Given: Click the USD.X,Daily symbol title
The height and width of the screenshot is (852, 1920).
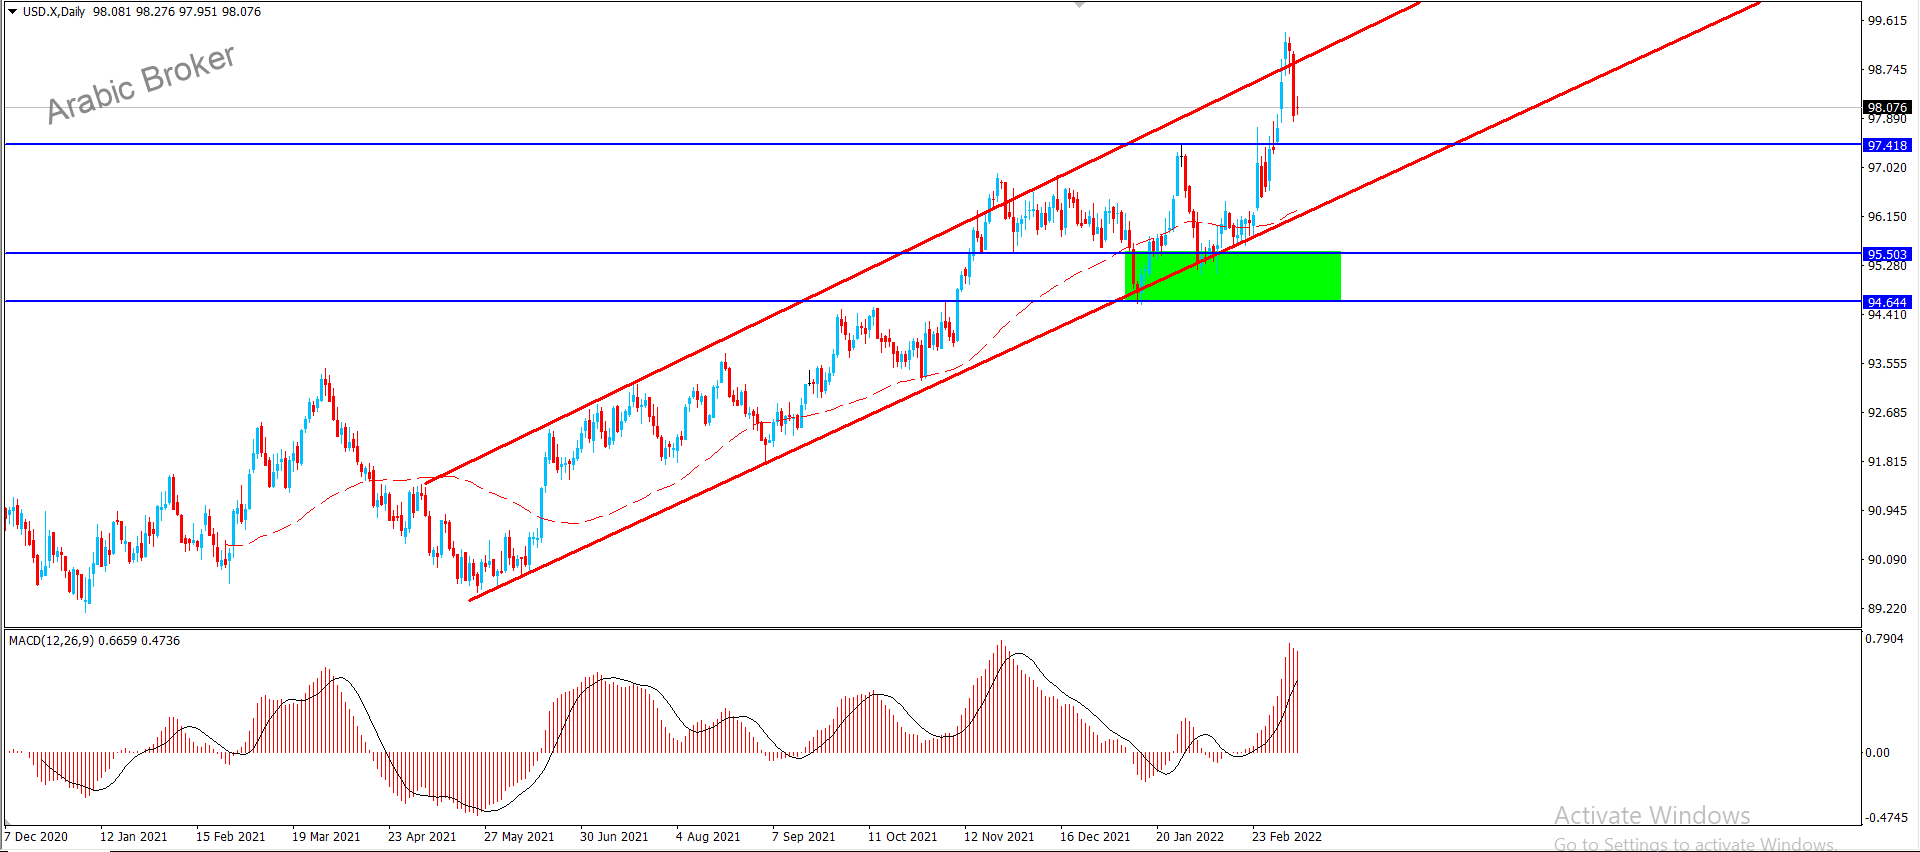Looking at the screenshot, I should 54,12.
